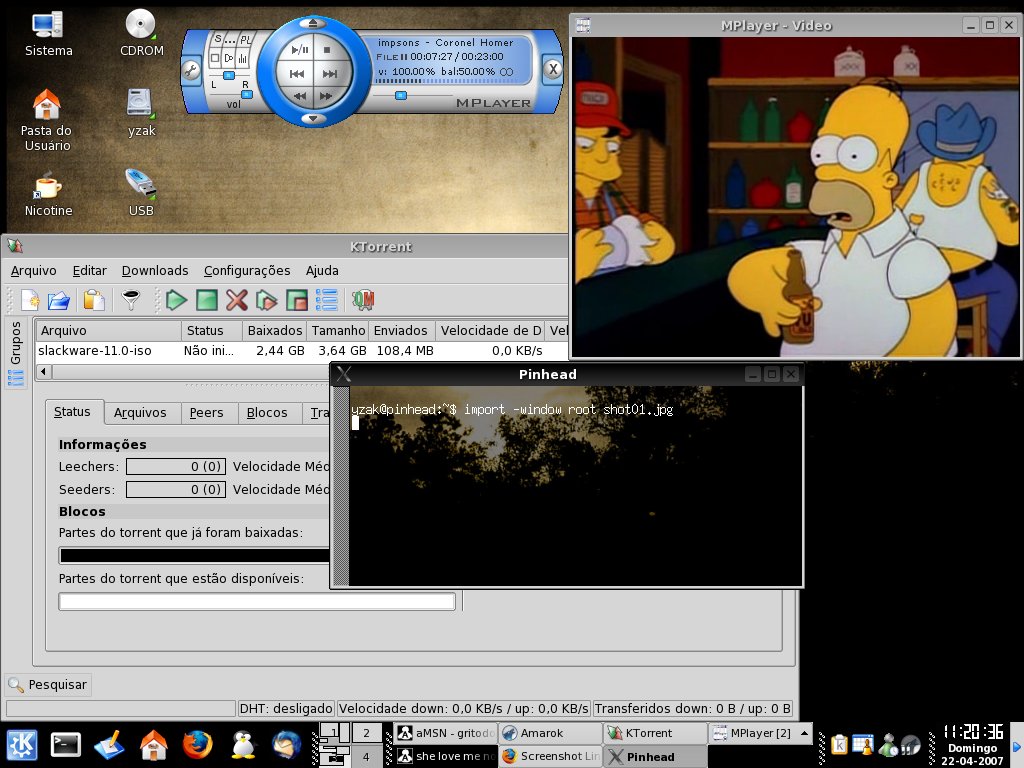Adjust the MPlayer vol slider handle
1024x768 pixels.
[248, 95]
